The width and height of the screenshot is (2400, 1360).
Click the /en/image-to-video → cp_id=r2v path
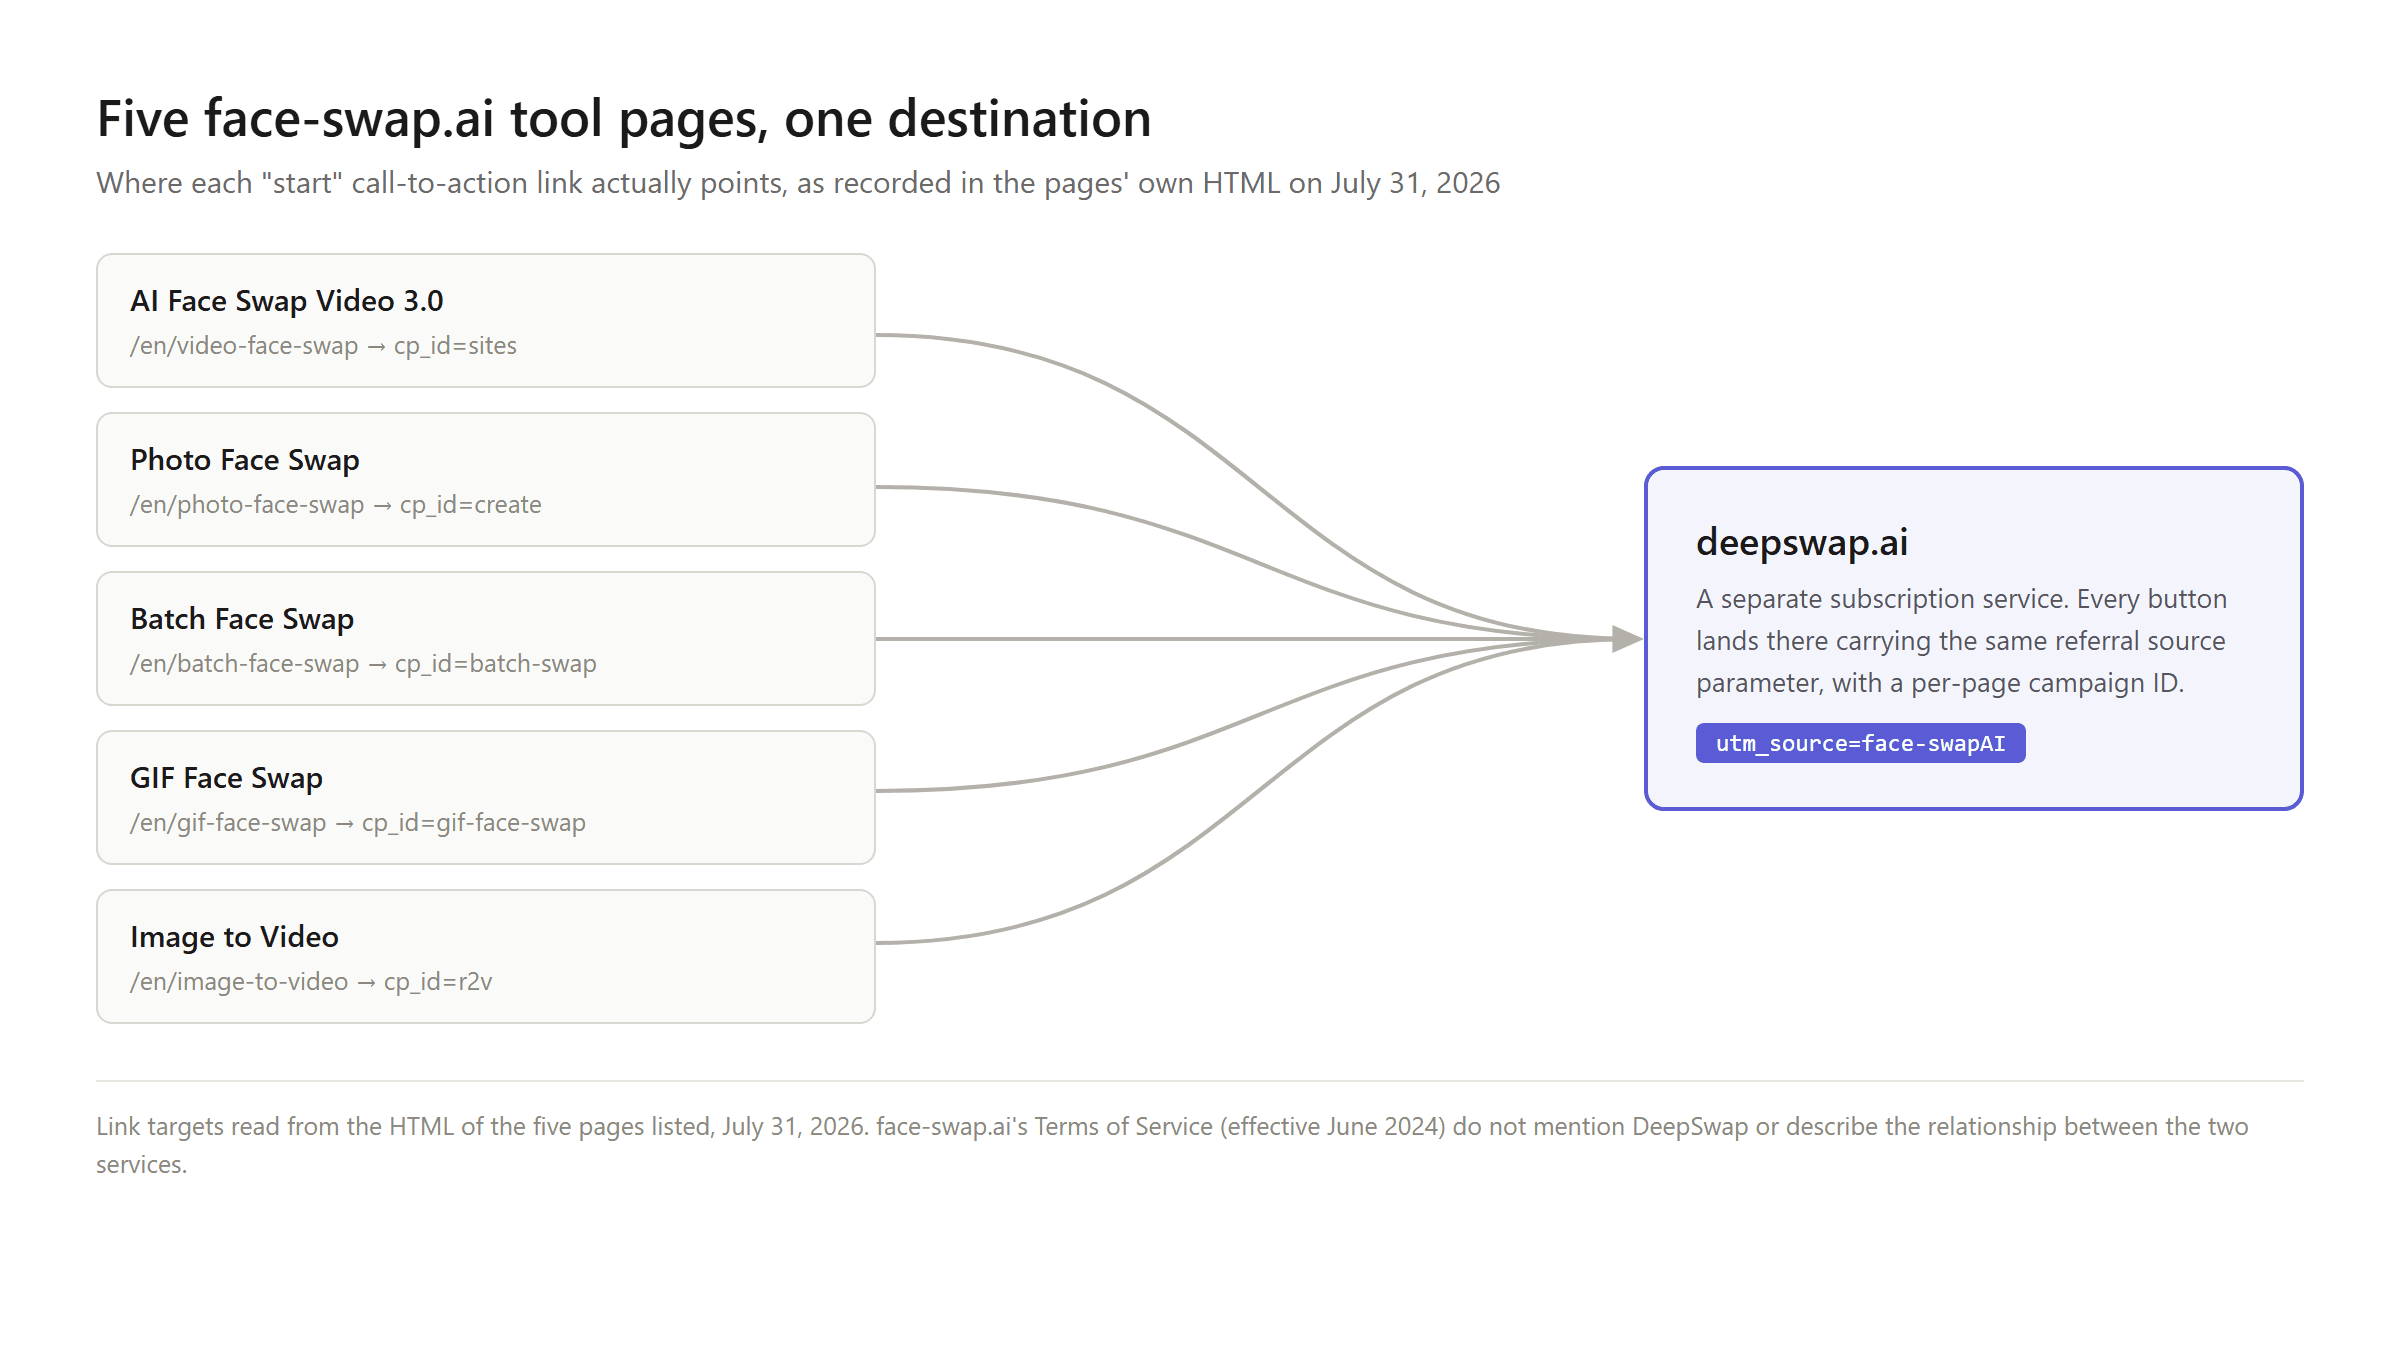311,982
